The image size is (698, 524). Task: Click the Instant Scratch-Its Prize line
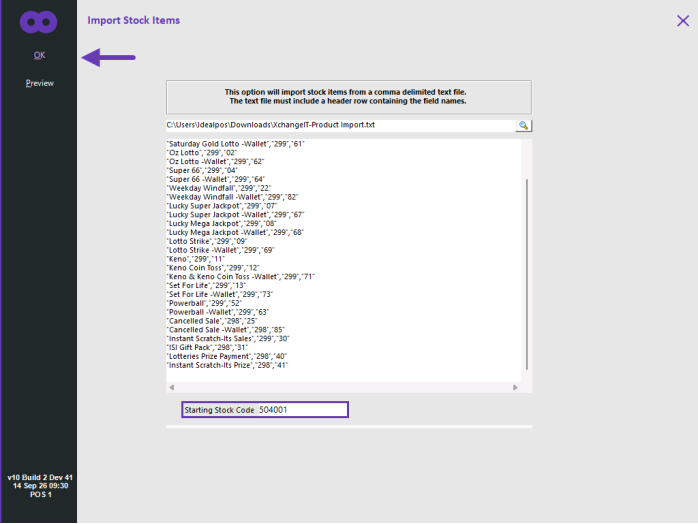227,365
